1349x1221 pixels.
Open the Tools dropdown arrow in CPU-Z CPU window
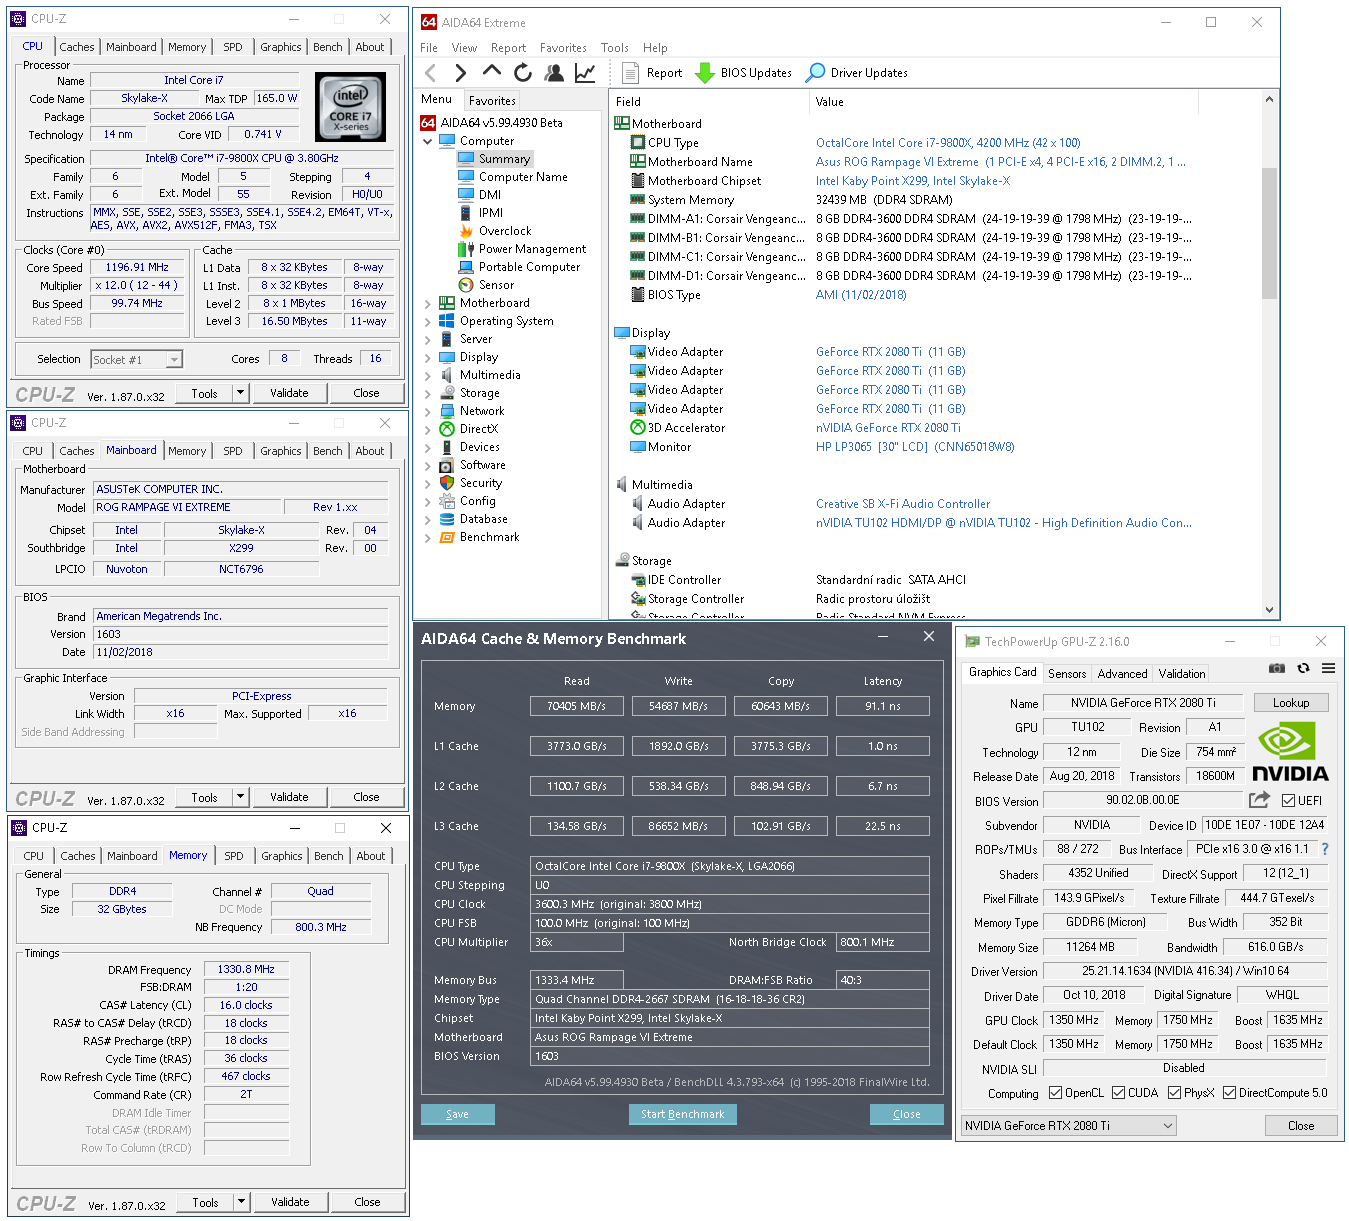[x=240, y=393]
